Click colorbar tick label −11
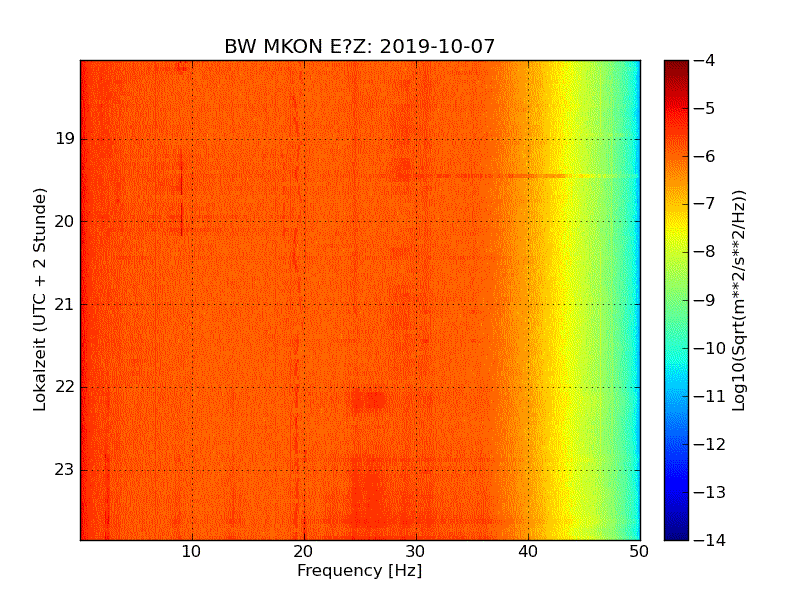 pos(710,396)
